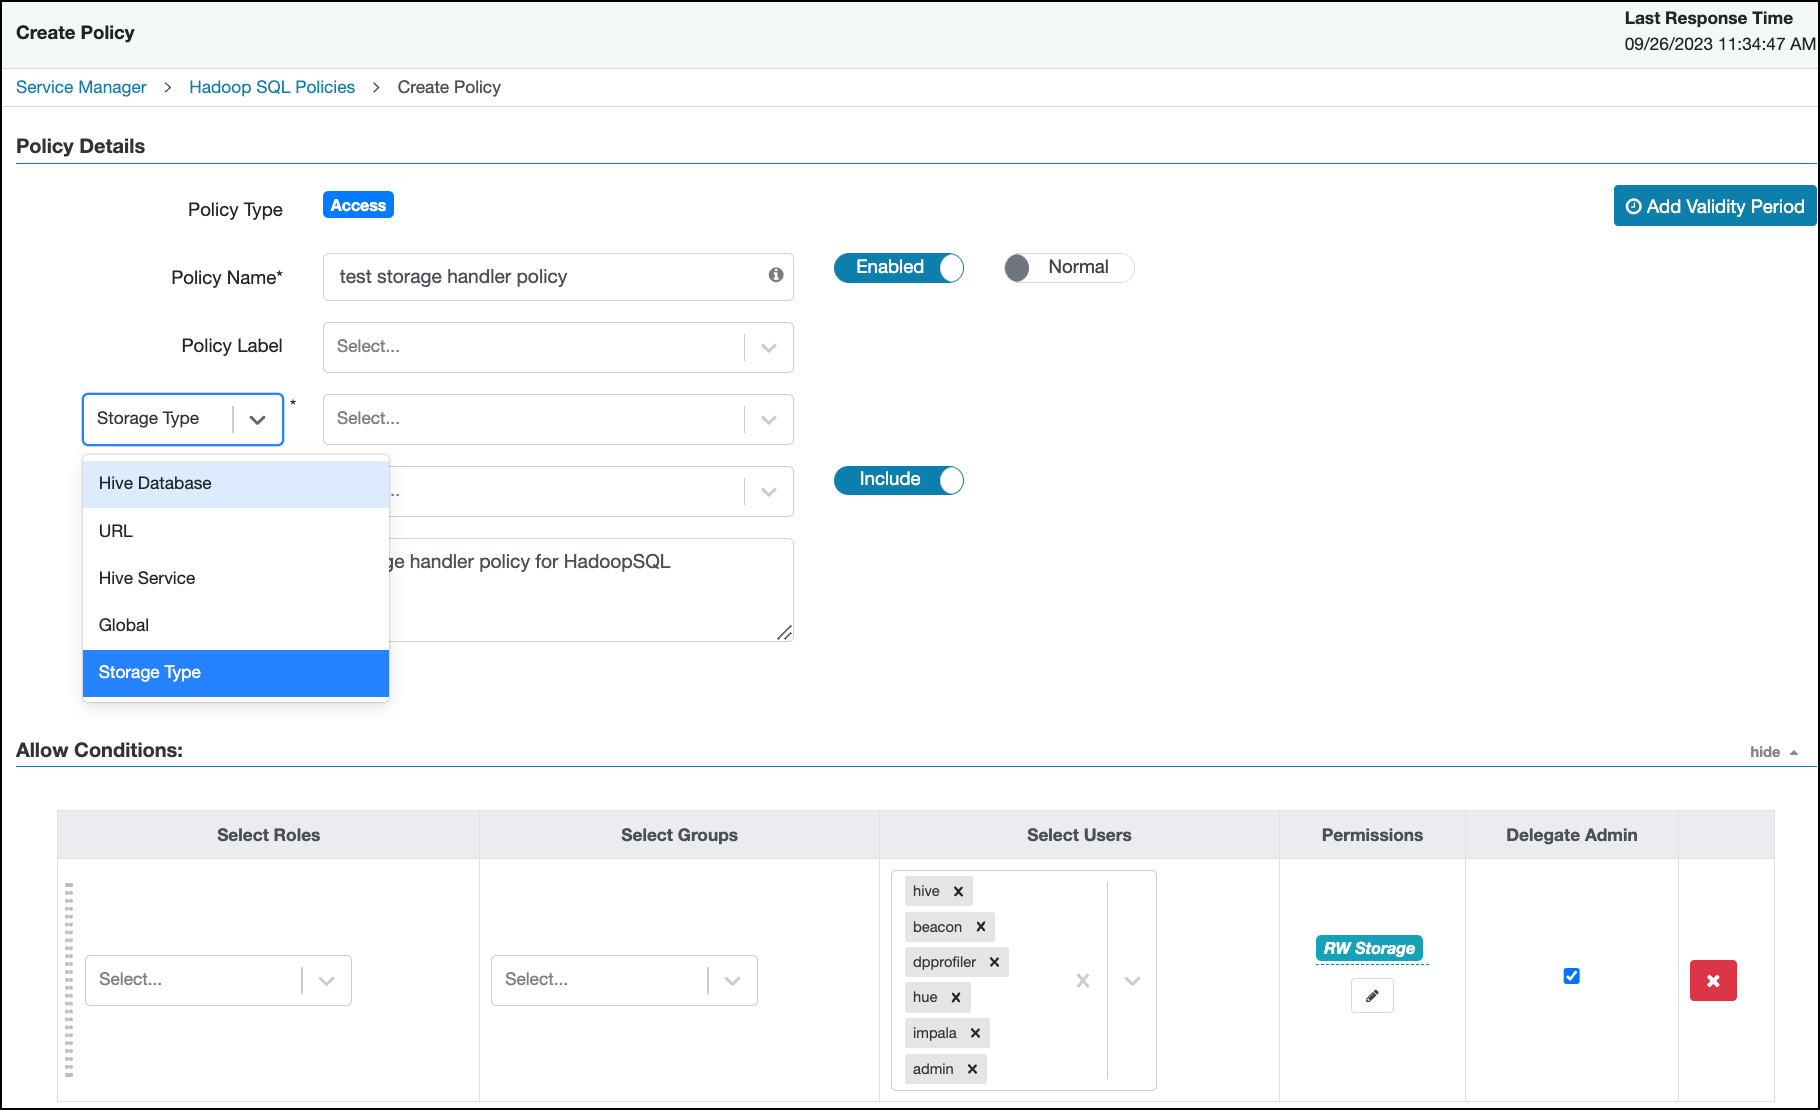Click the info icon in Policy Name field
The width and height of the screenshot is (1820, 1110).
(x=776, y=275)
